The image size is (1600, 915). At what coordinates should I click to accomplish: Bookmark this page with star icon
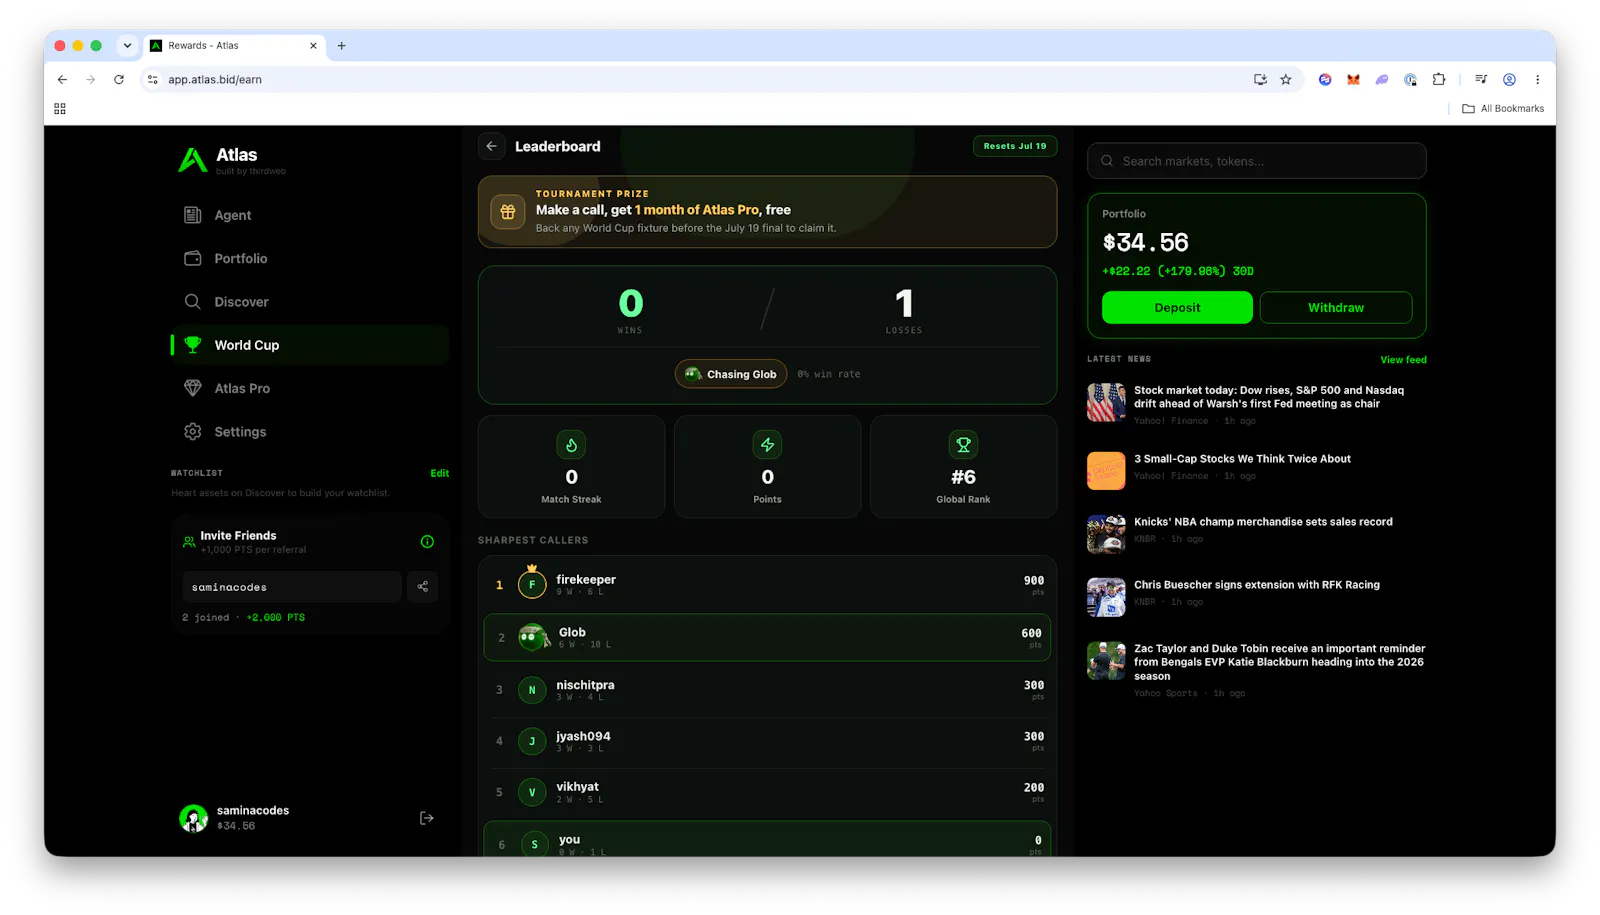[1286, 79]
